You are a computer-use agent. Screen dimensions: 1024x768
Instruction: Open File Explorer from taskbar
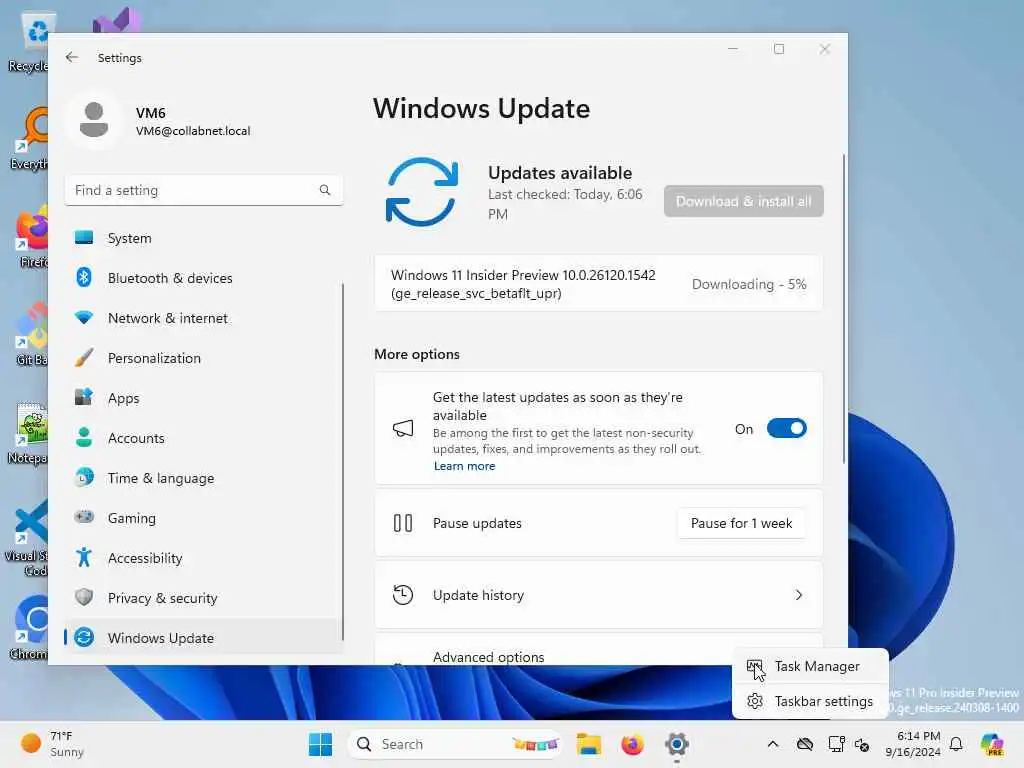[x=588, y=744]
